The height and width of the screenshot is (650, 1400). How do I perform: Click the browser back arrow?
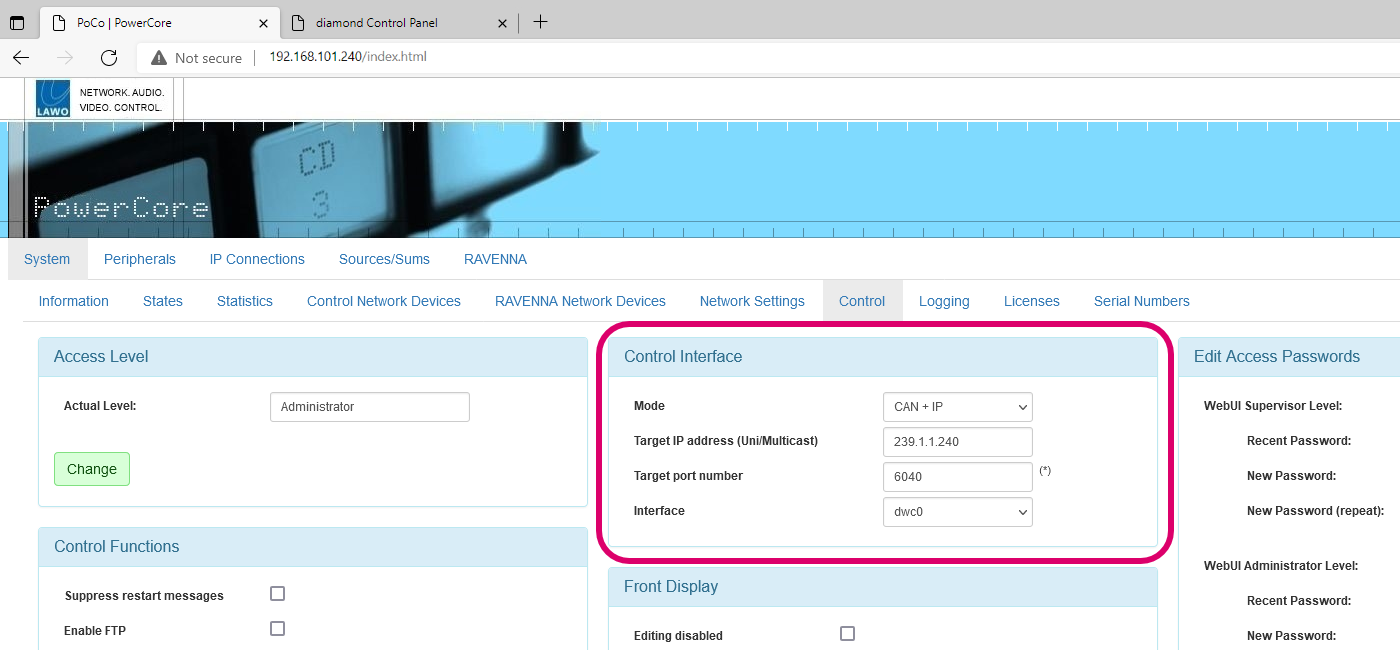21,57
